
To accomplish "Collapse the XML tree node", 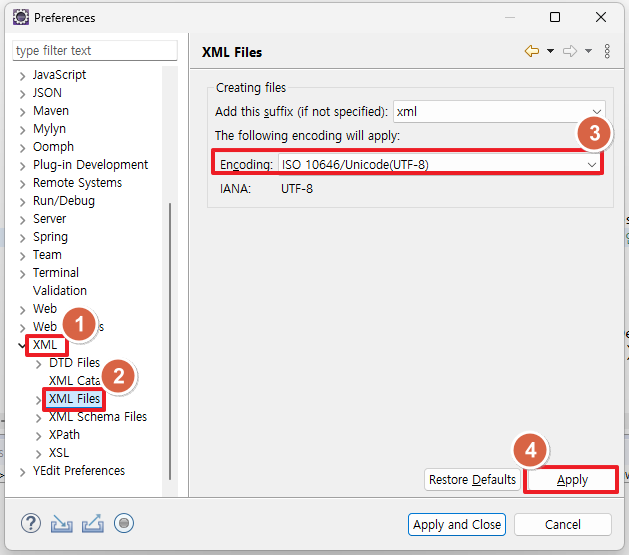I will point(23,345).
